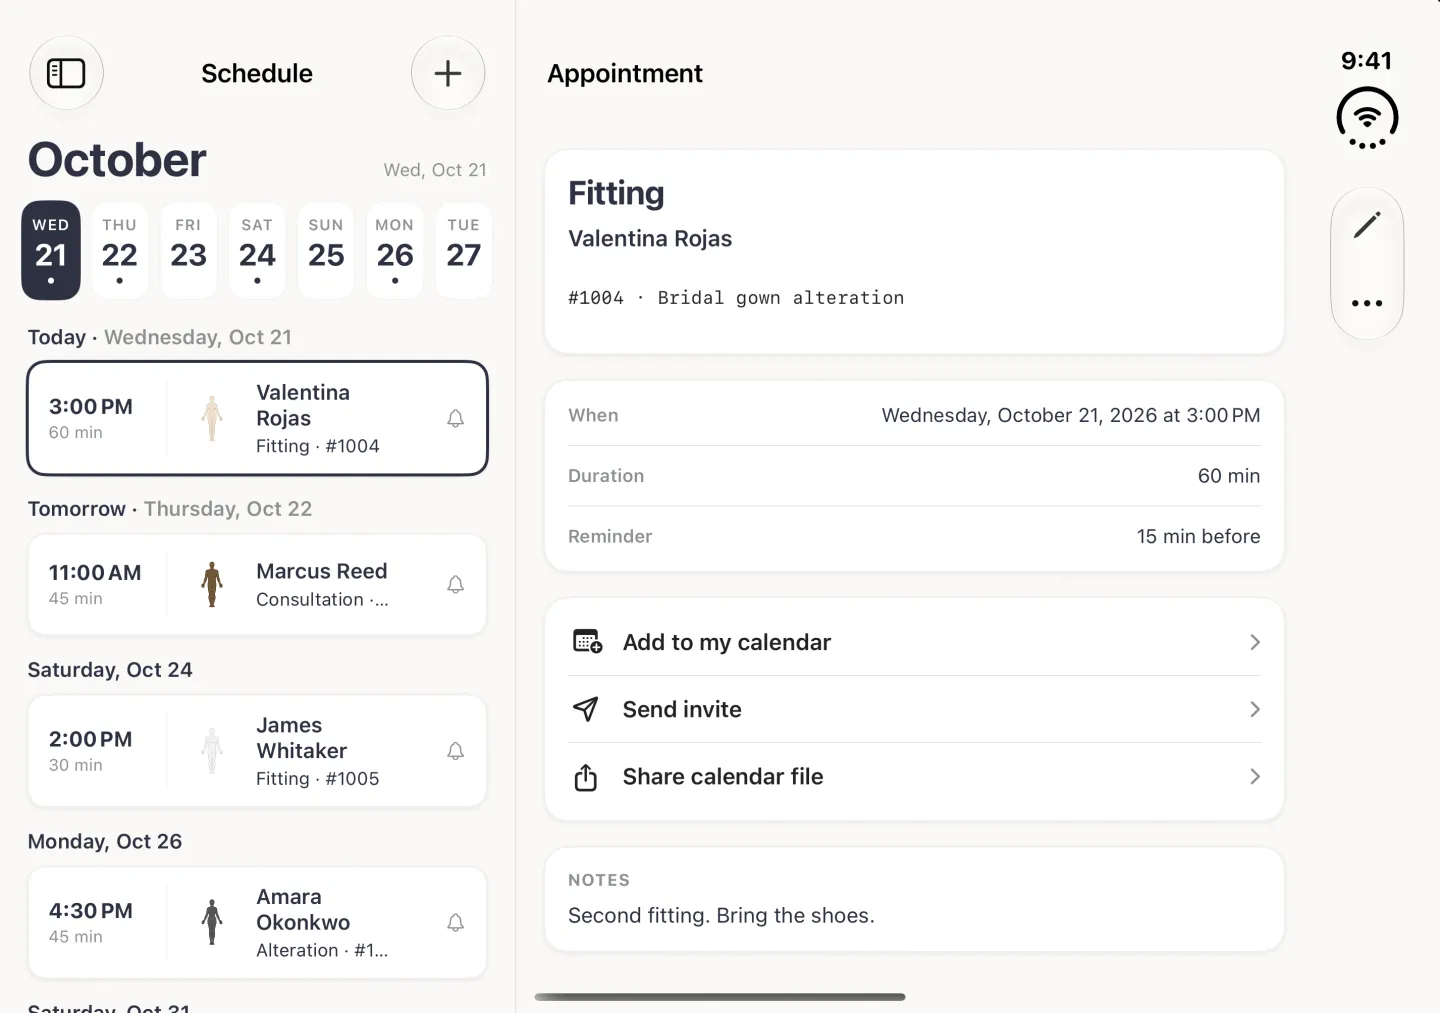Select Saturday 24 in the week strip

[257, 251]
